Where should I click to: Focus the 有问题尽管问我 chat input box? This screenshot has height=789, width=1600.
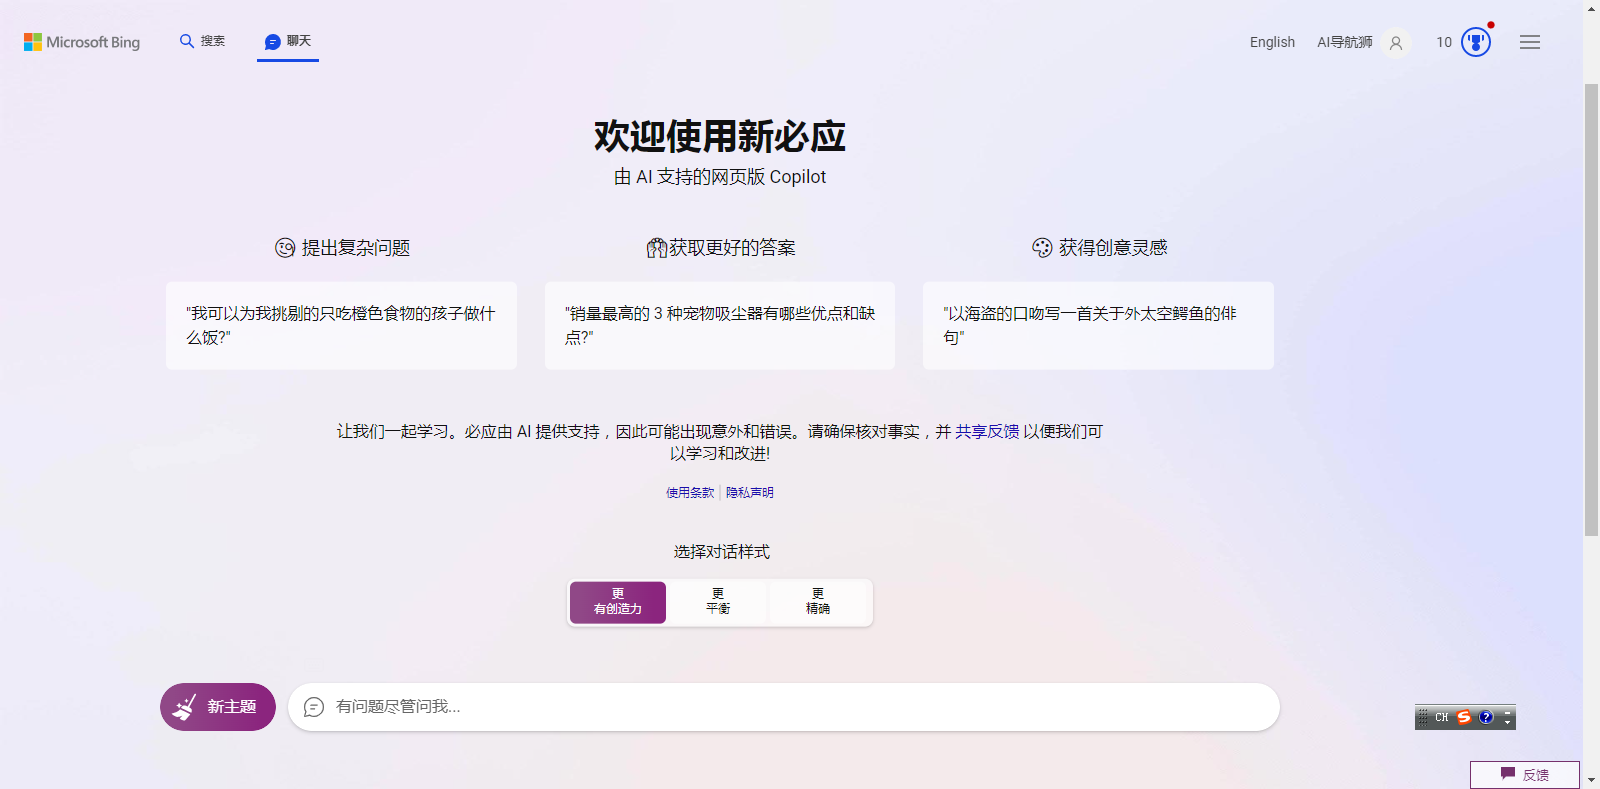click(784, 707)
